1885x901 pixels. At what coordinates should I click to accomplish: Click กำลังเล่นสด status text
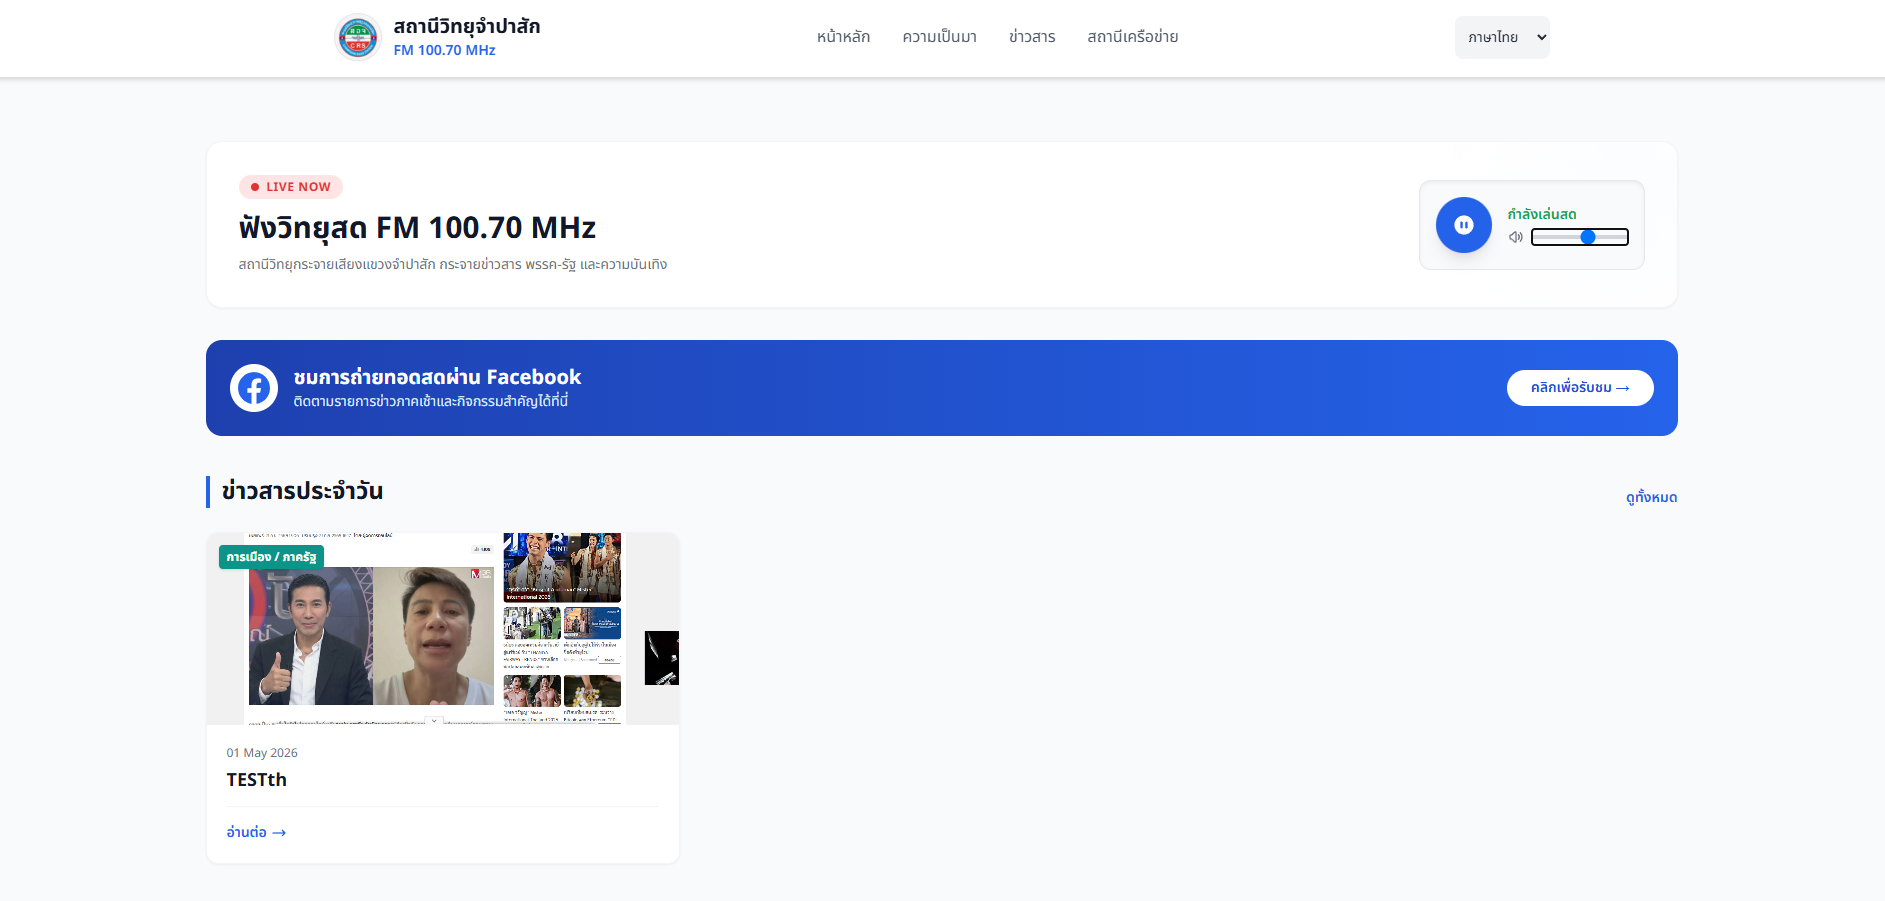point(1542,214)
